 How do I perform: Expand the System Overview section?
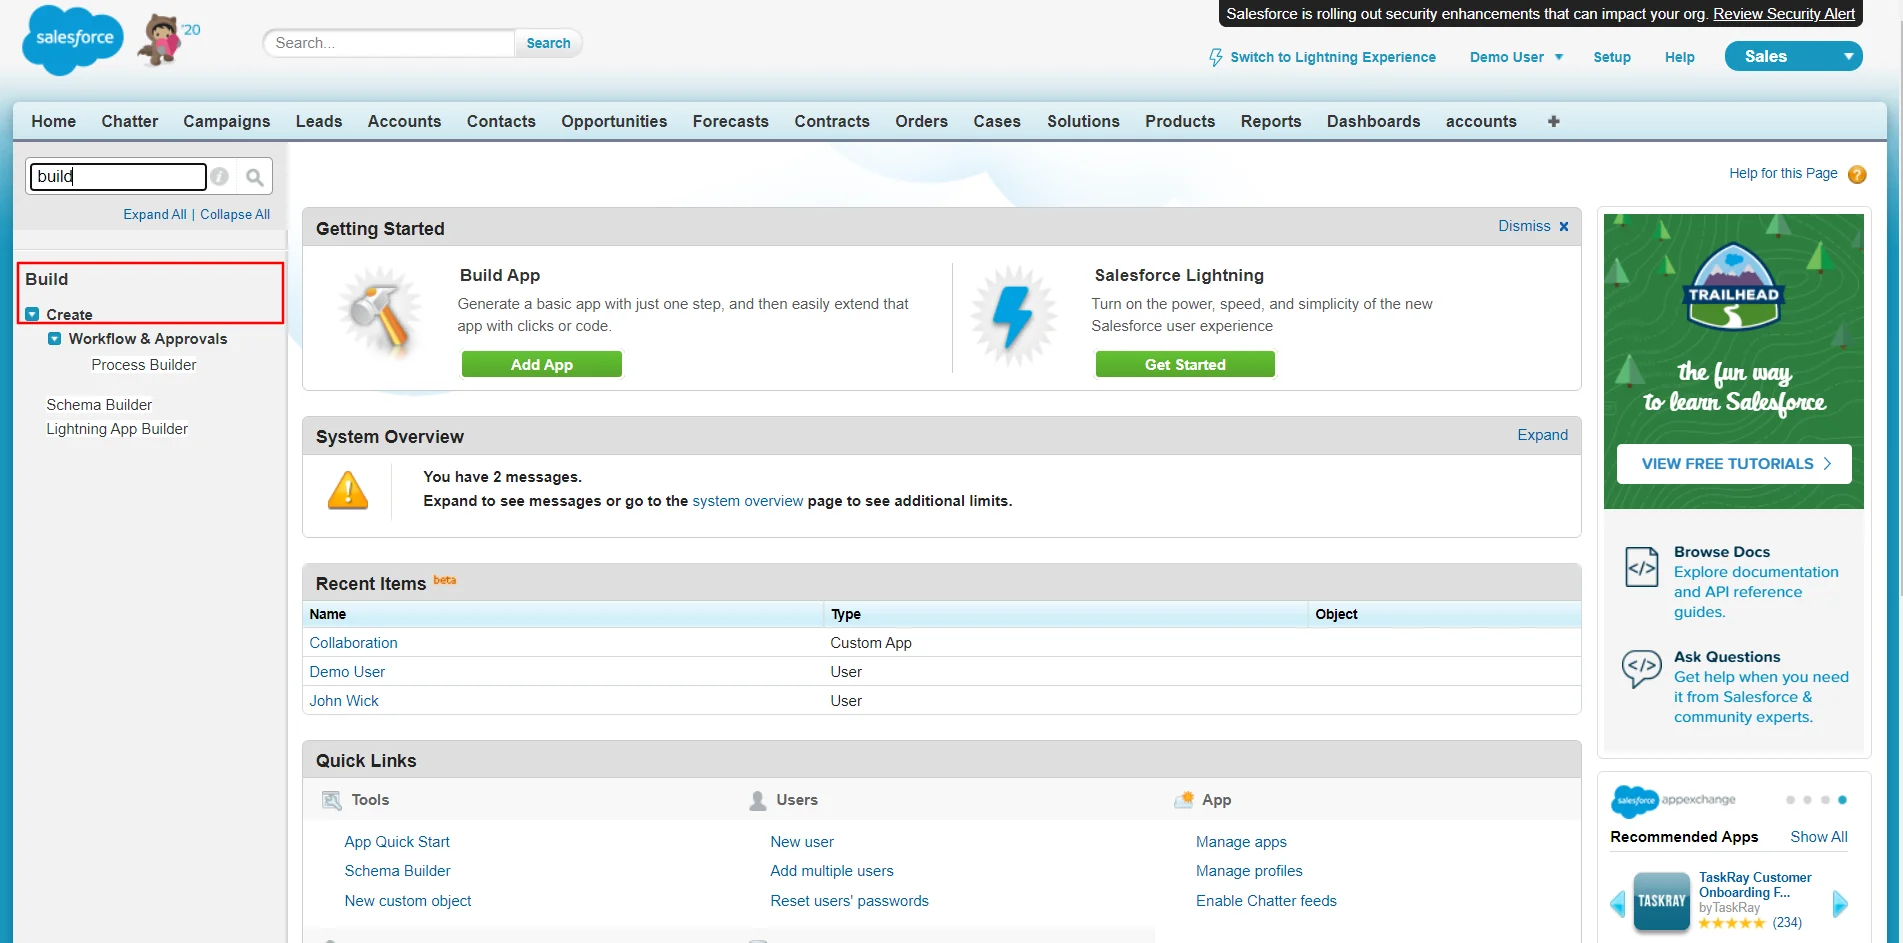(1542, 435)
